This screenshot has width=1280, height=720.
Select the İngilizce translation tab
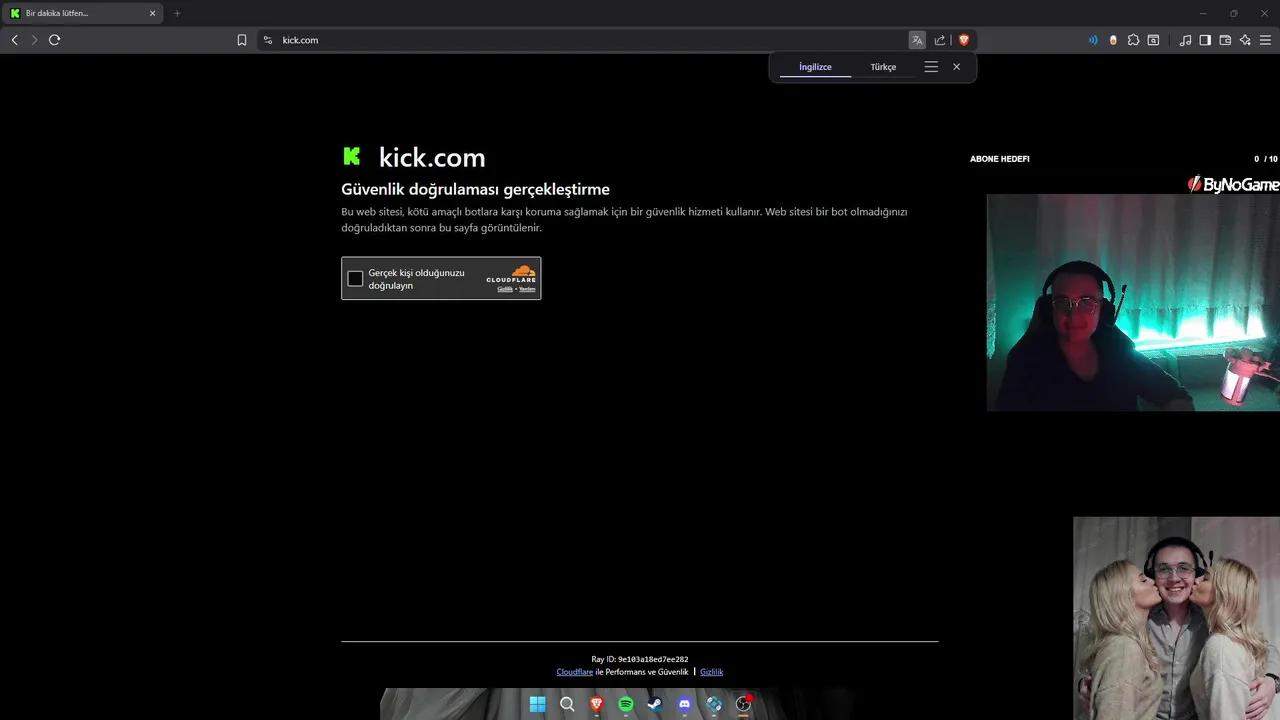(815, 67)
